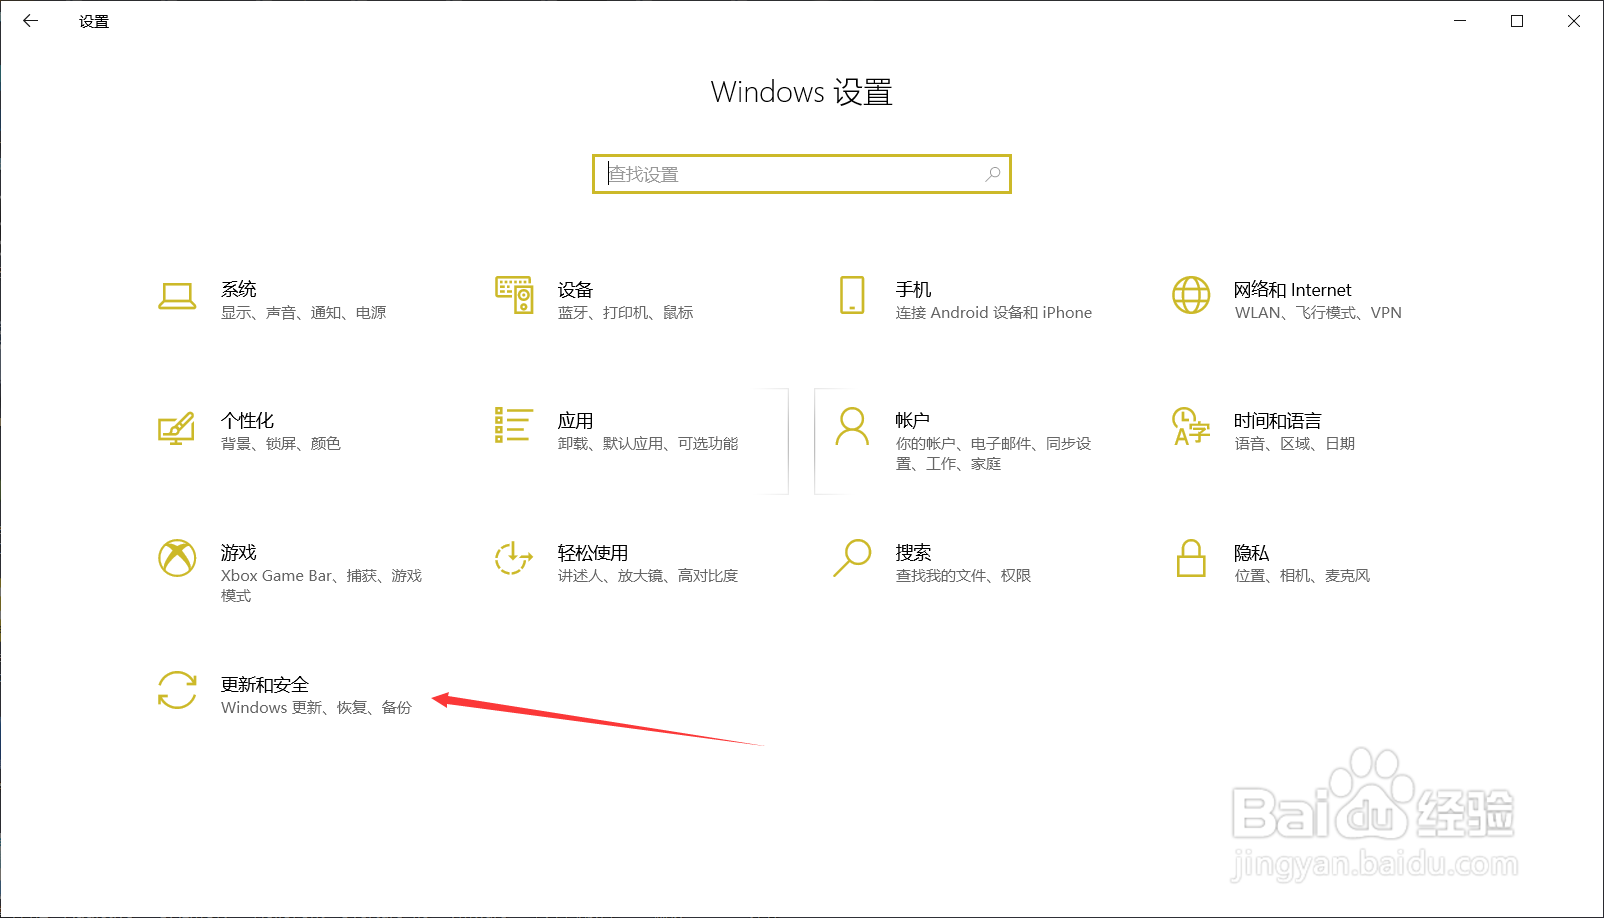Open the 隐私 settings heading
Image resolution: width=1604 pixels, height=918 pixels.
[x=1252, y=552]
